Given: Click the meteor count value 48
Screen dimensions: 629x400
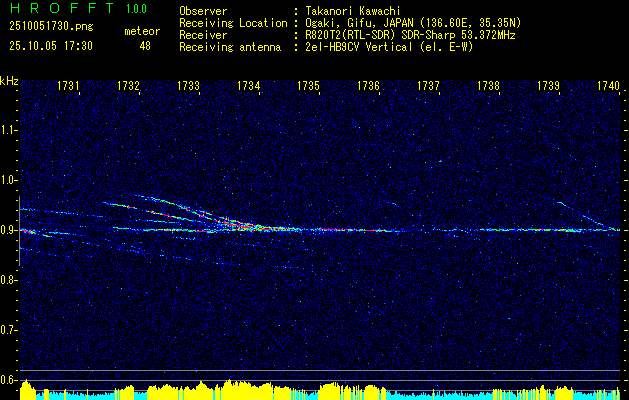Looking at the screenshot, I should coord(145,46).
